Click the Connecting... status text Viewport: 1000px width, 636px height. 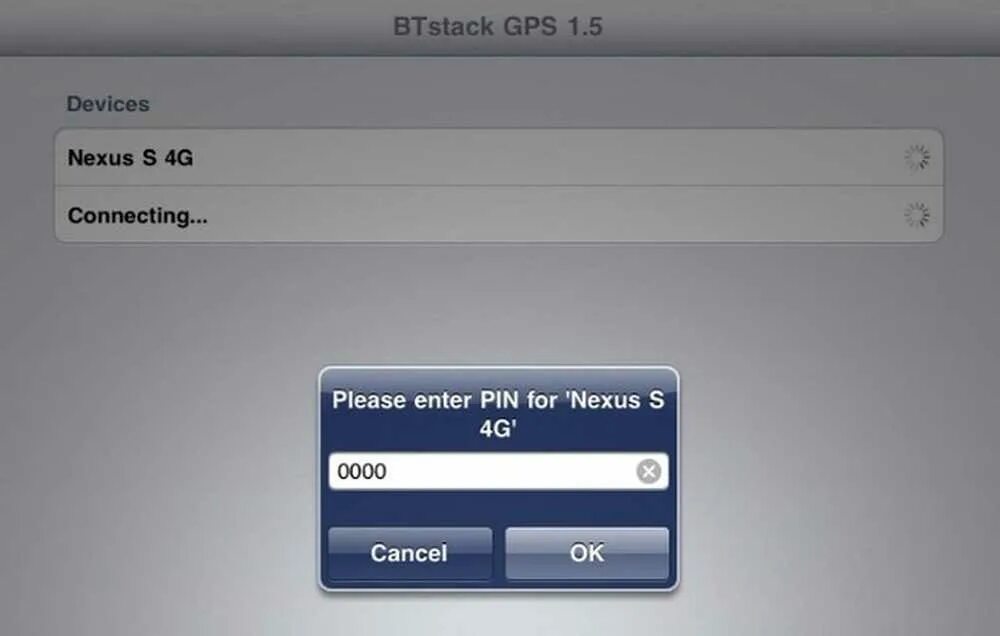[138, 216]
